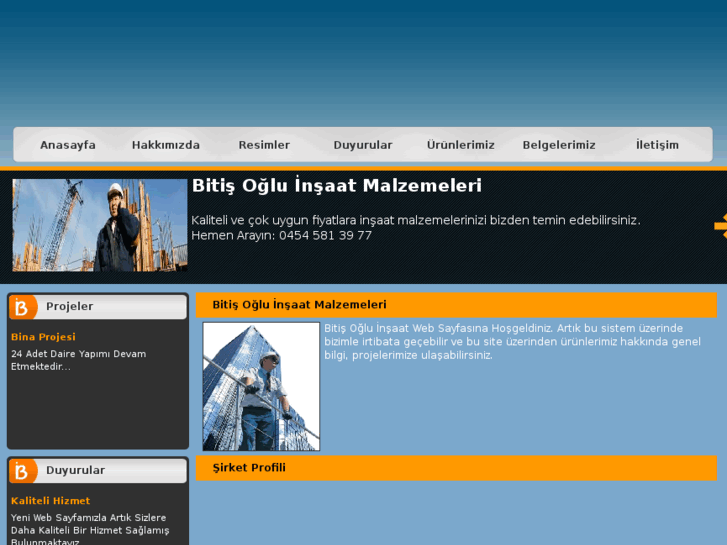Click the text 'Yeni Web Sayfamızla Artık Sizlere'

click(89, 518)
